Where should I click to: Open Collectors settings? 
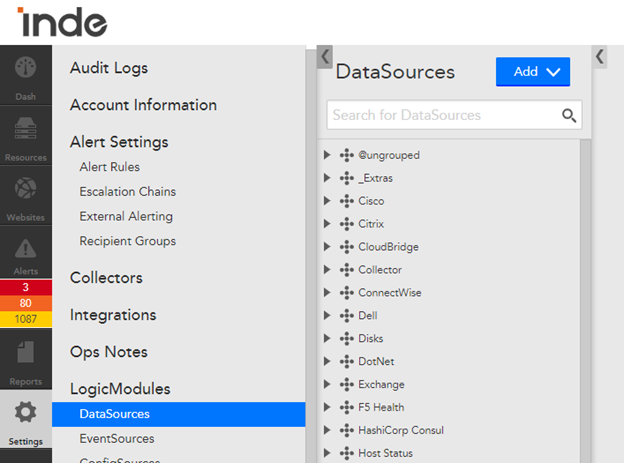pos(106,278)
